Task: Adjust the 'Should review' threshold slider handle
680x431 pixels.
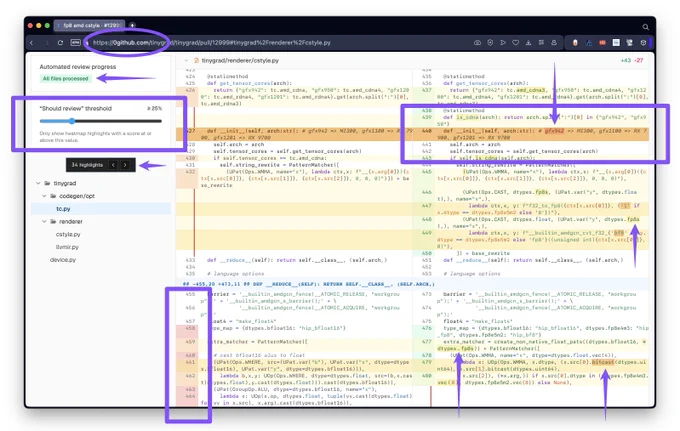Action: [x=72, y=121]
